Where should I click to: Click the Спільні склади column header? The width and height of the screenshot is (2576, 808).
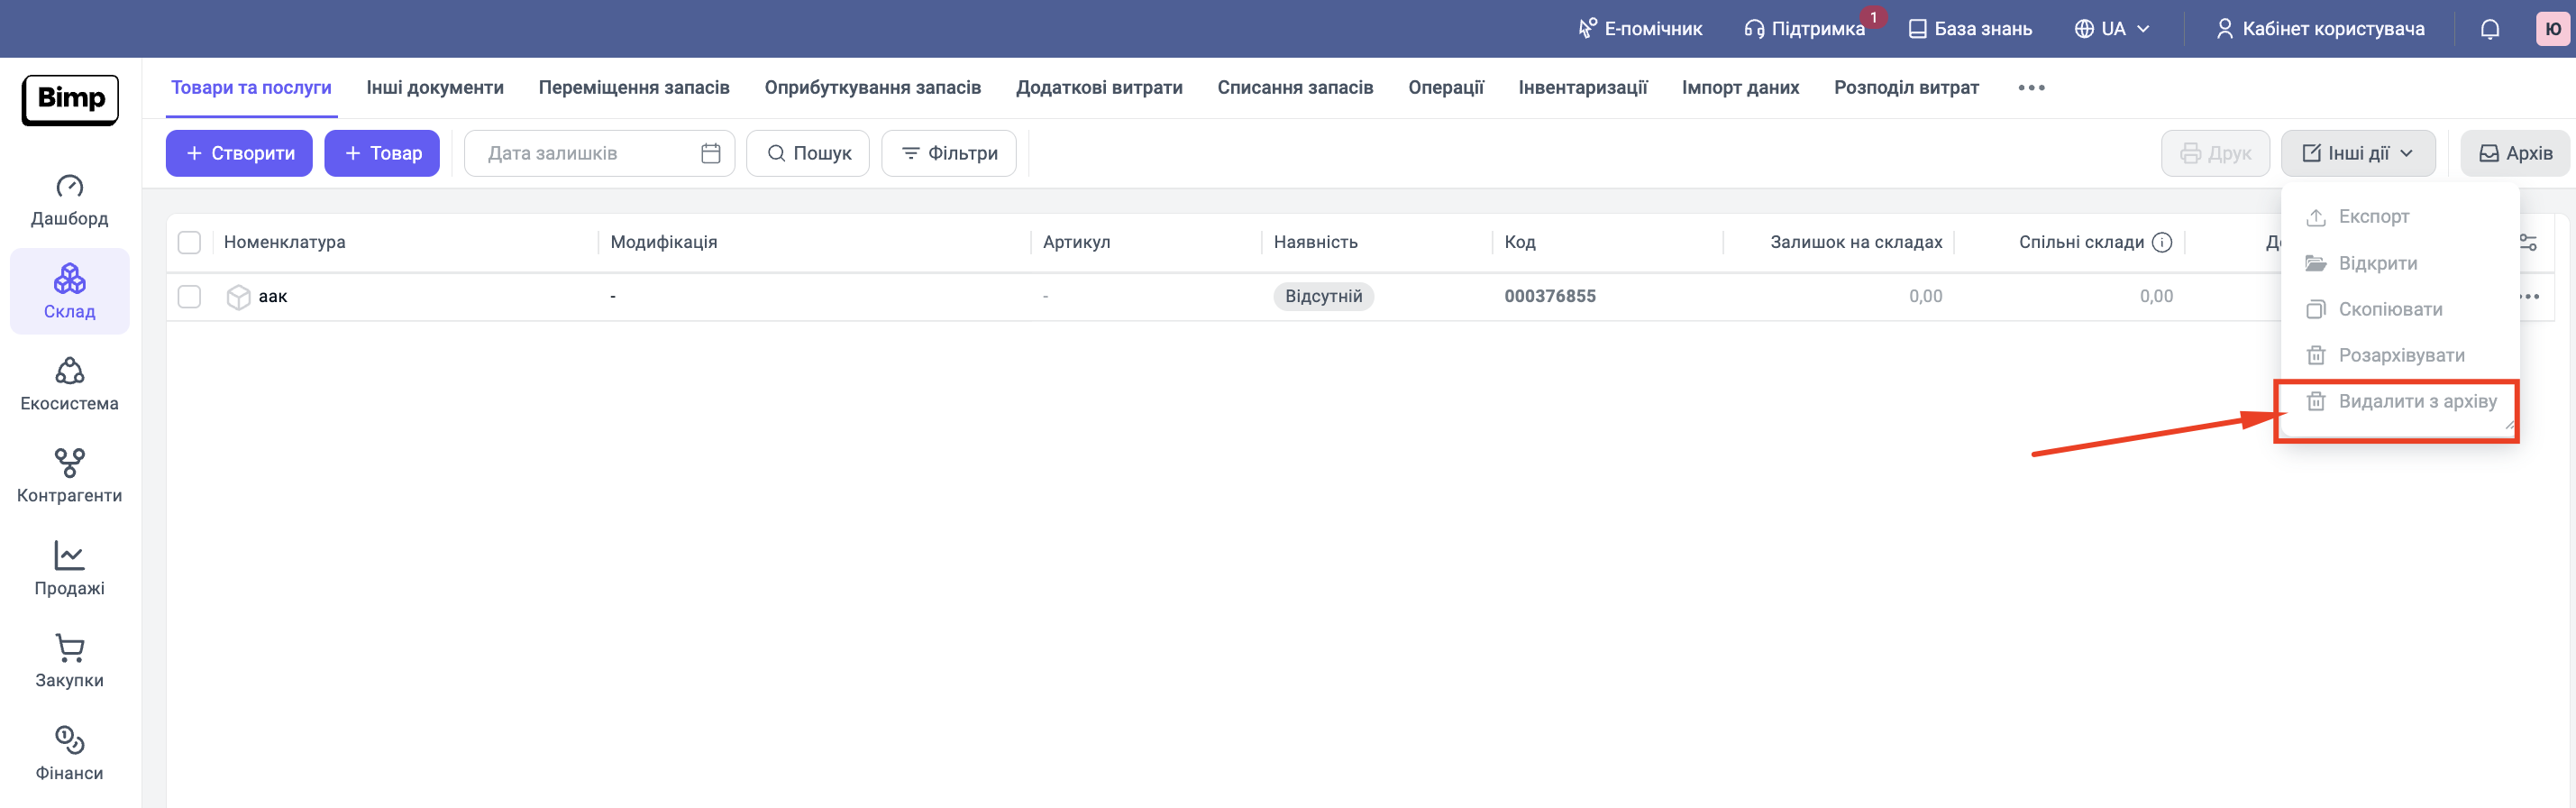2081,242
